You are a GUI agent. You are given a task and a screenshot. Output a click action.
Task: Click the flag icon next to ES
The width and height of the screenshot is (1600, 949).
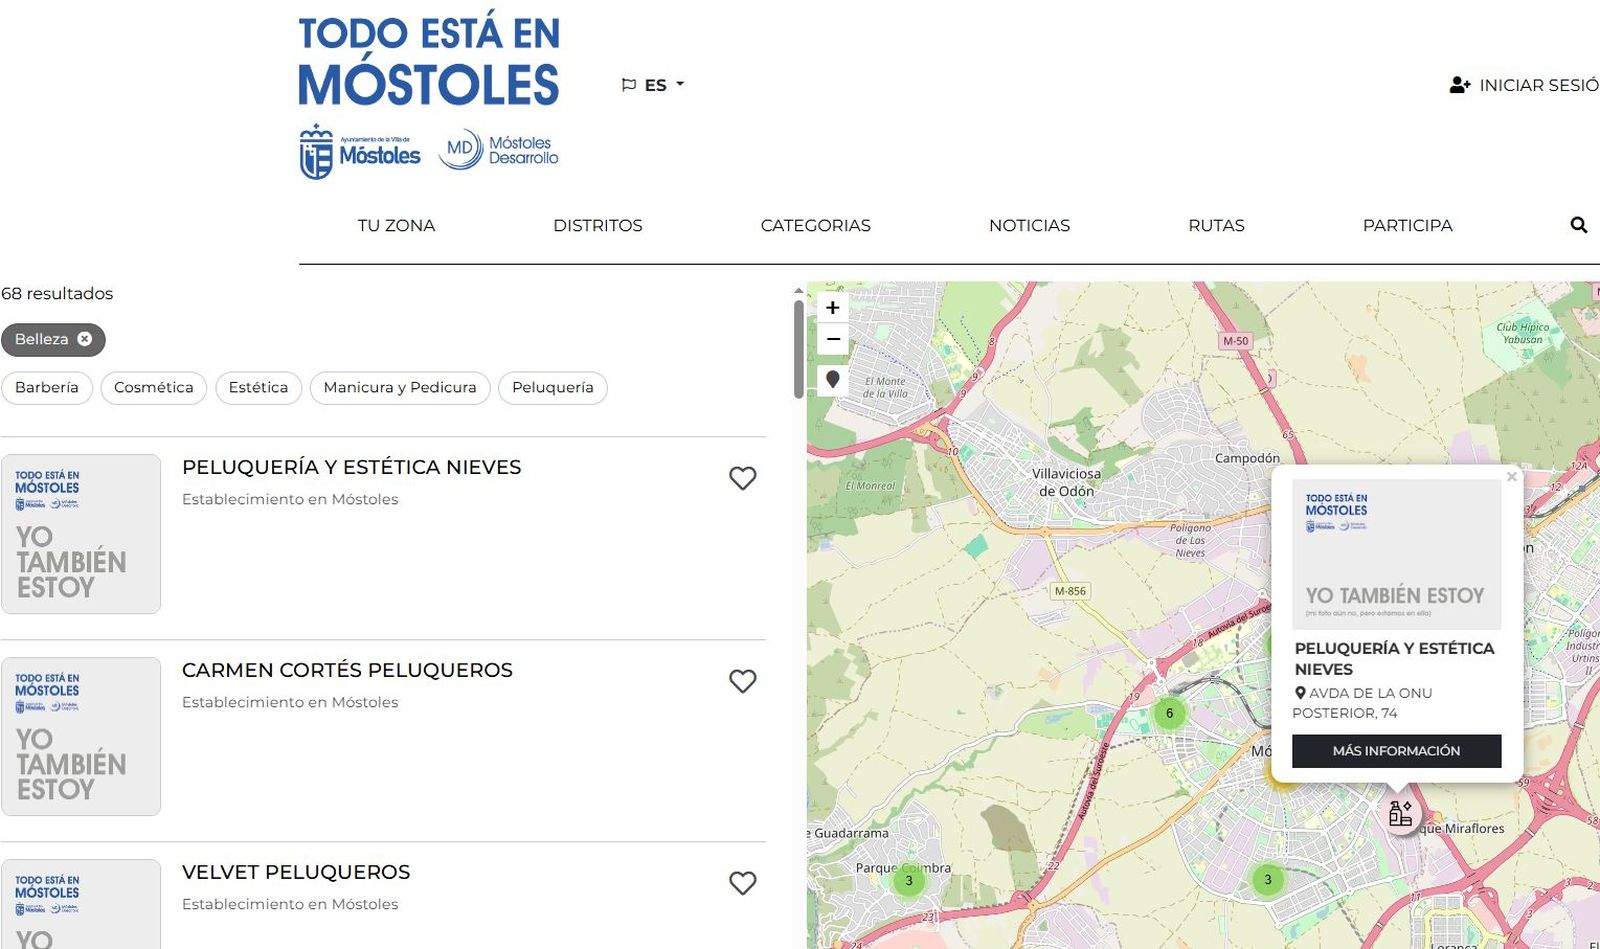pos(629,85)
